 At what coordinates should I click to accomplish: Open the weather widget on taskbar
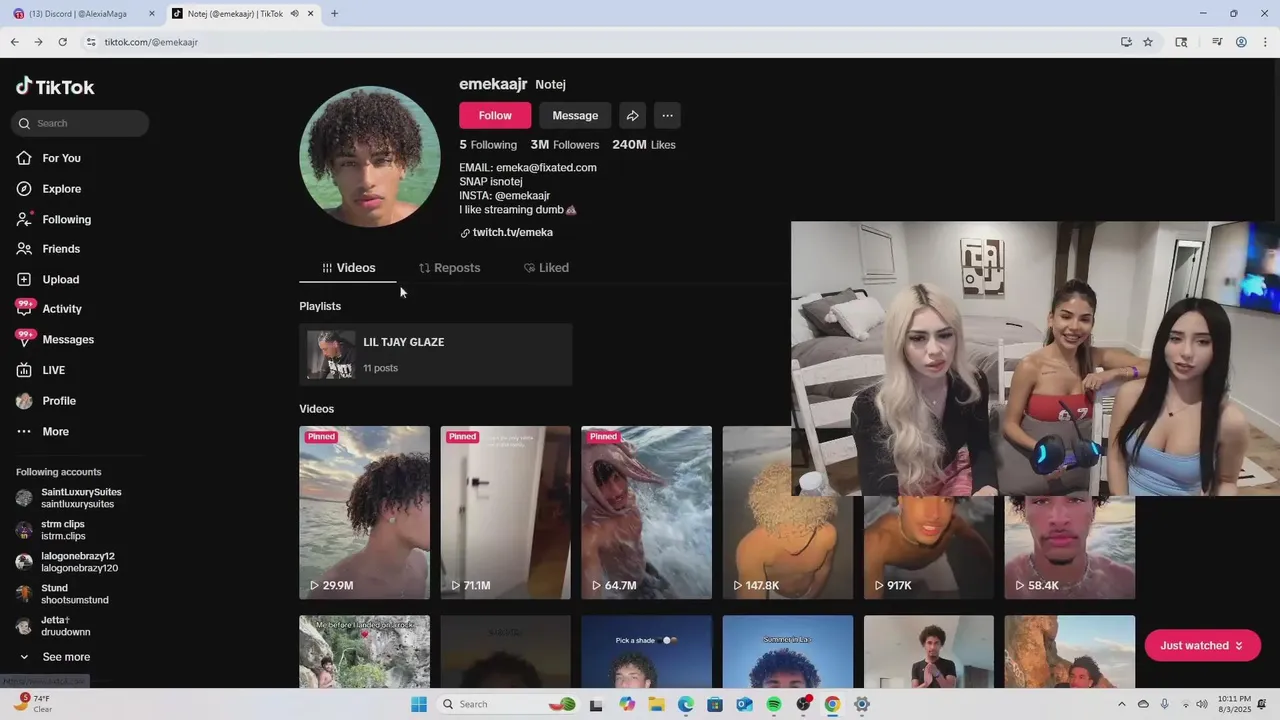(32, 704)
